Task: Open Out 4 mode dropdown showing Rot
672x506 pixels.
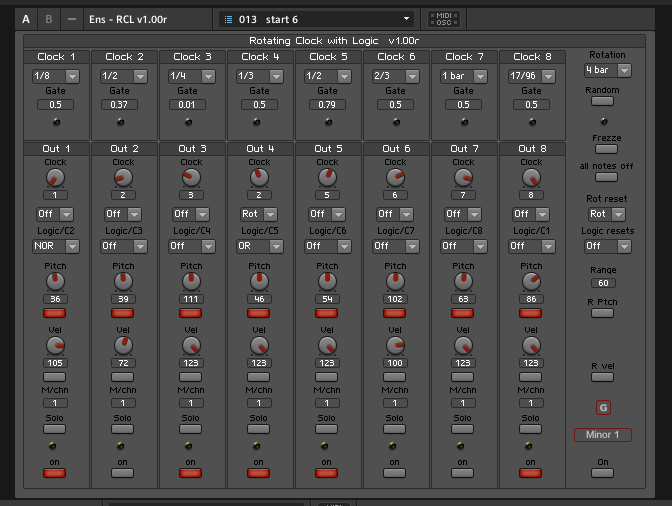Action: click(x=259, y=214)
